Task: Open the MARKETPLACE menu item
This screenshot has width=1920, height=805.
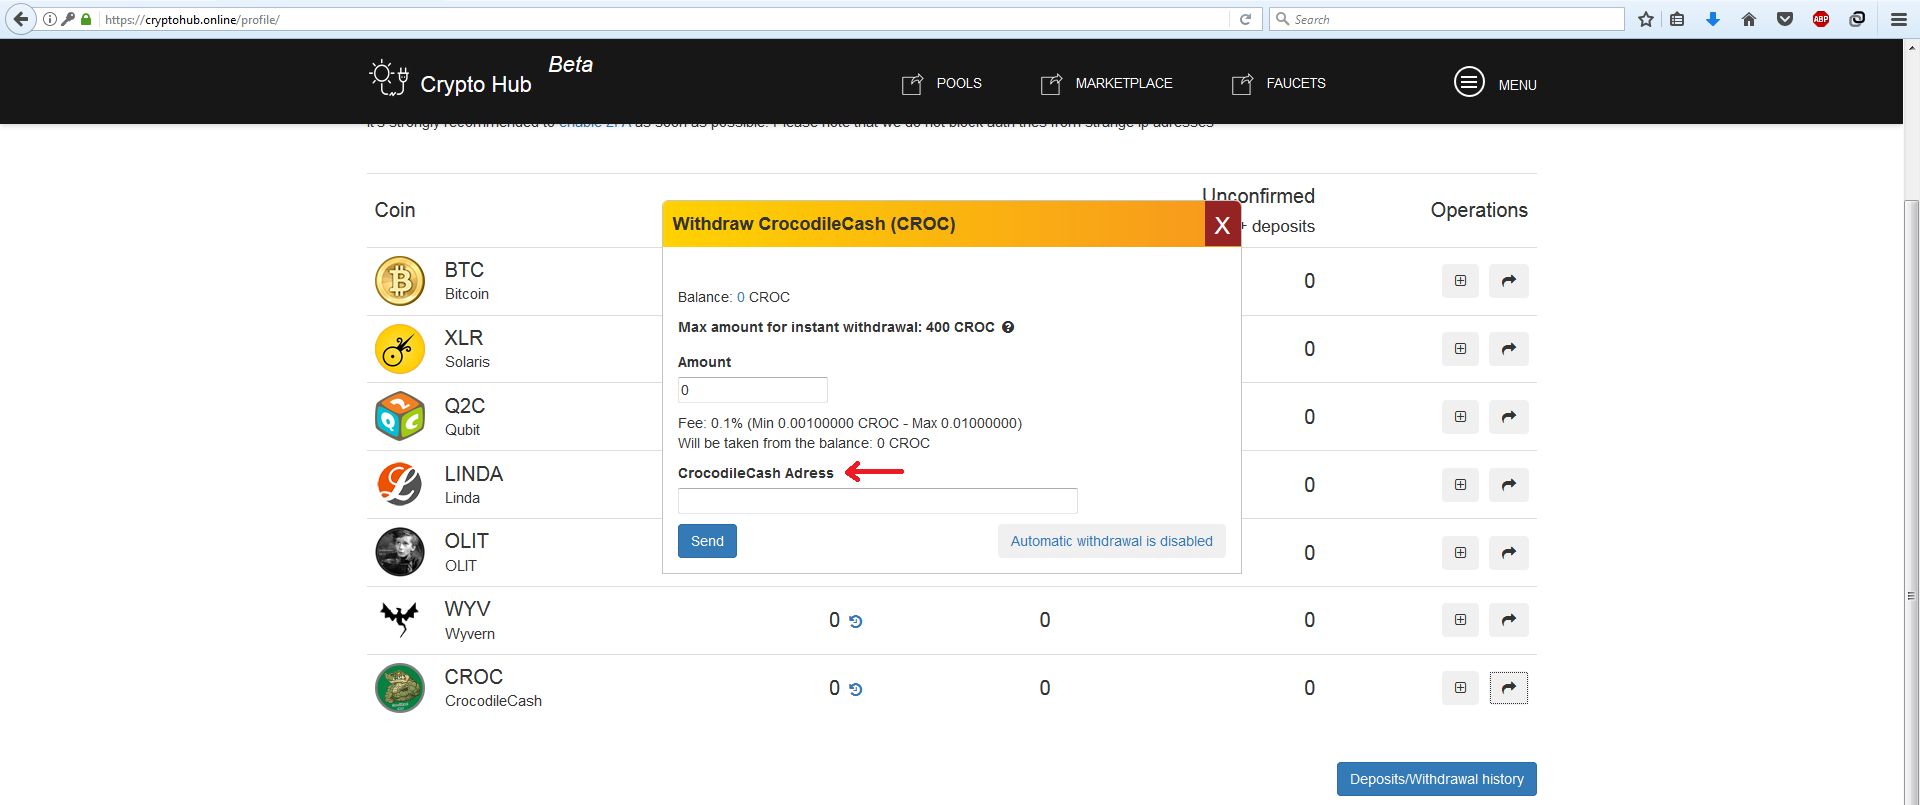Action: point(1106,84)
